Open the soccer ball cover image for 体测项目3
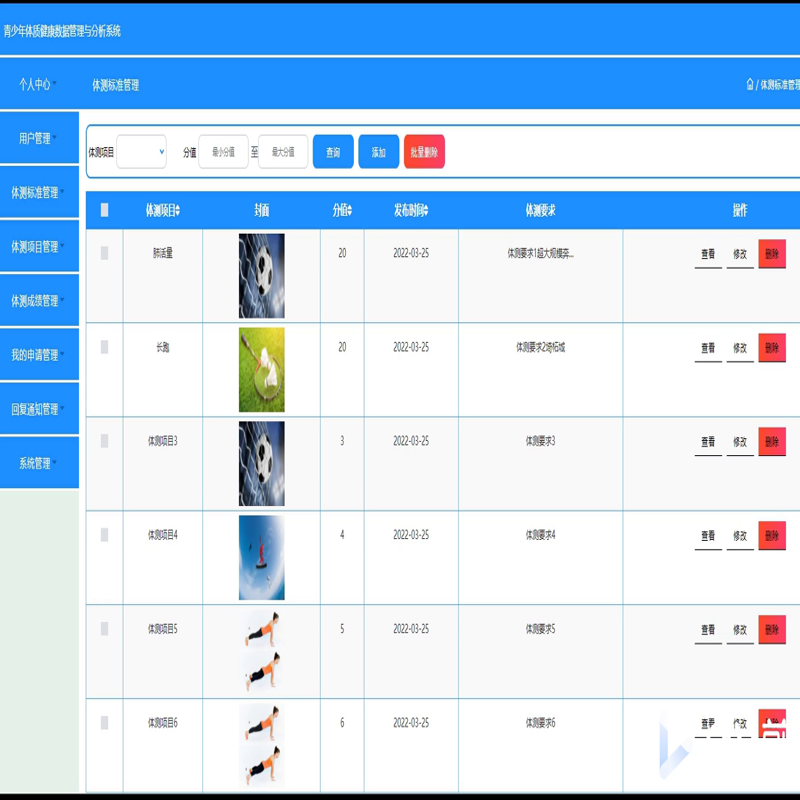 click(262, 464)
